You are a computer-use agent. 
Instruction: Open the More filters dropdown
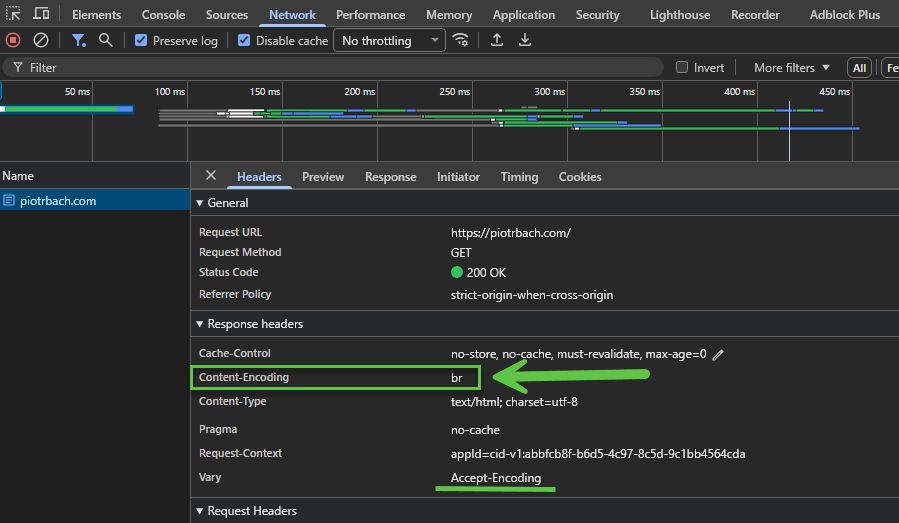coord(791,68)
